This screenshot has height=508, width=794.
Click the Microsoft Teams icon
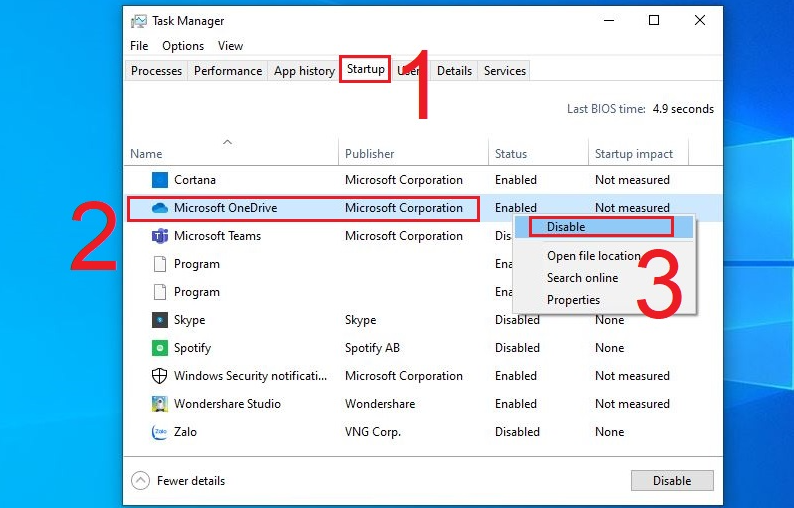tap(160, 236)
